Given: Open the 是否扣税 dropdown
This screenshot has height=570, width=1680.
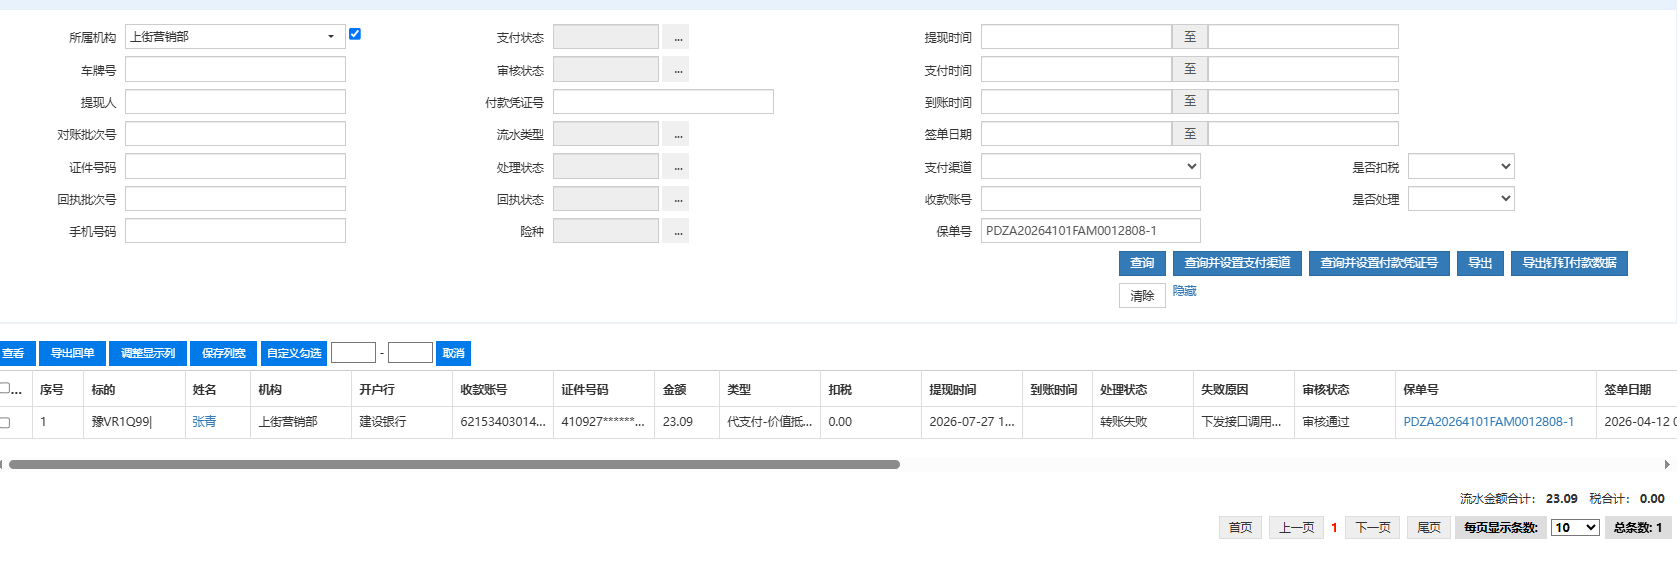Looking at the screenshot, I should pos(1461,167).
